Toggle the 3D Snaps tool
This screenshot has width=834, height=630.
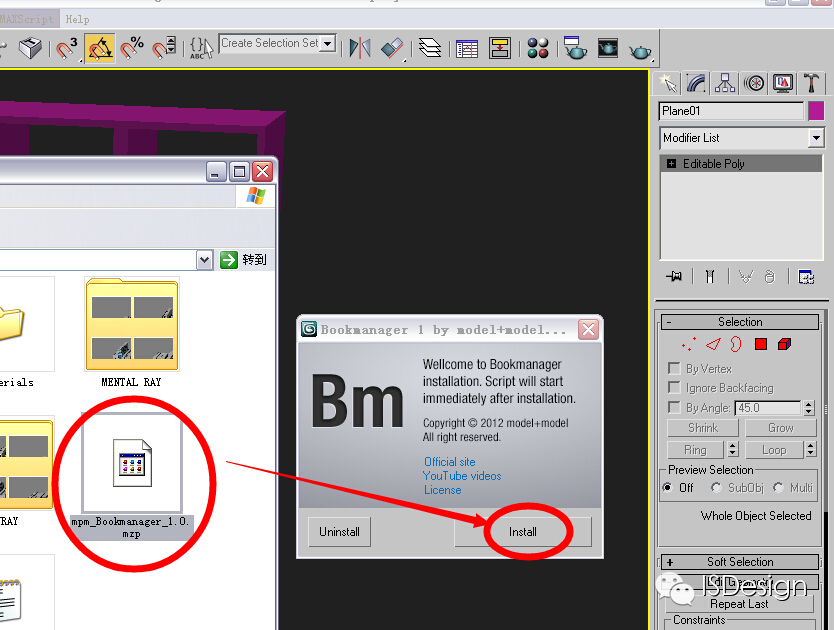click(66, 49)
